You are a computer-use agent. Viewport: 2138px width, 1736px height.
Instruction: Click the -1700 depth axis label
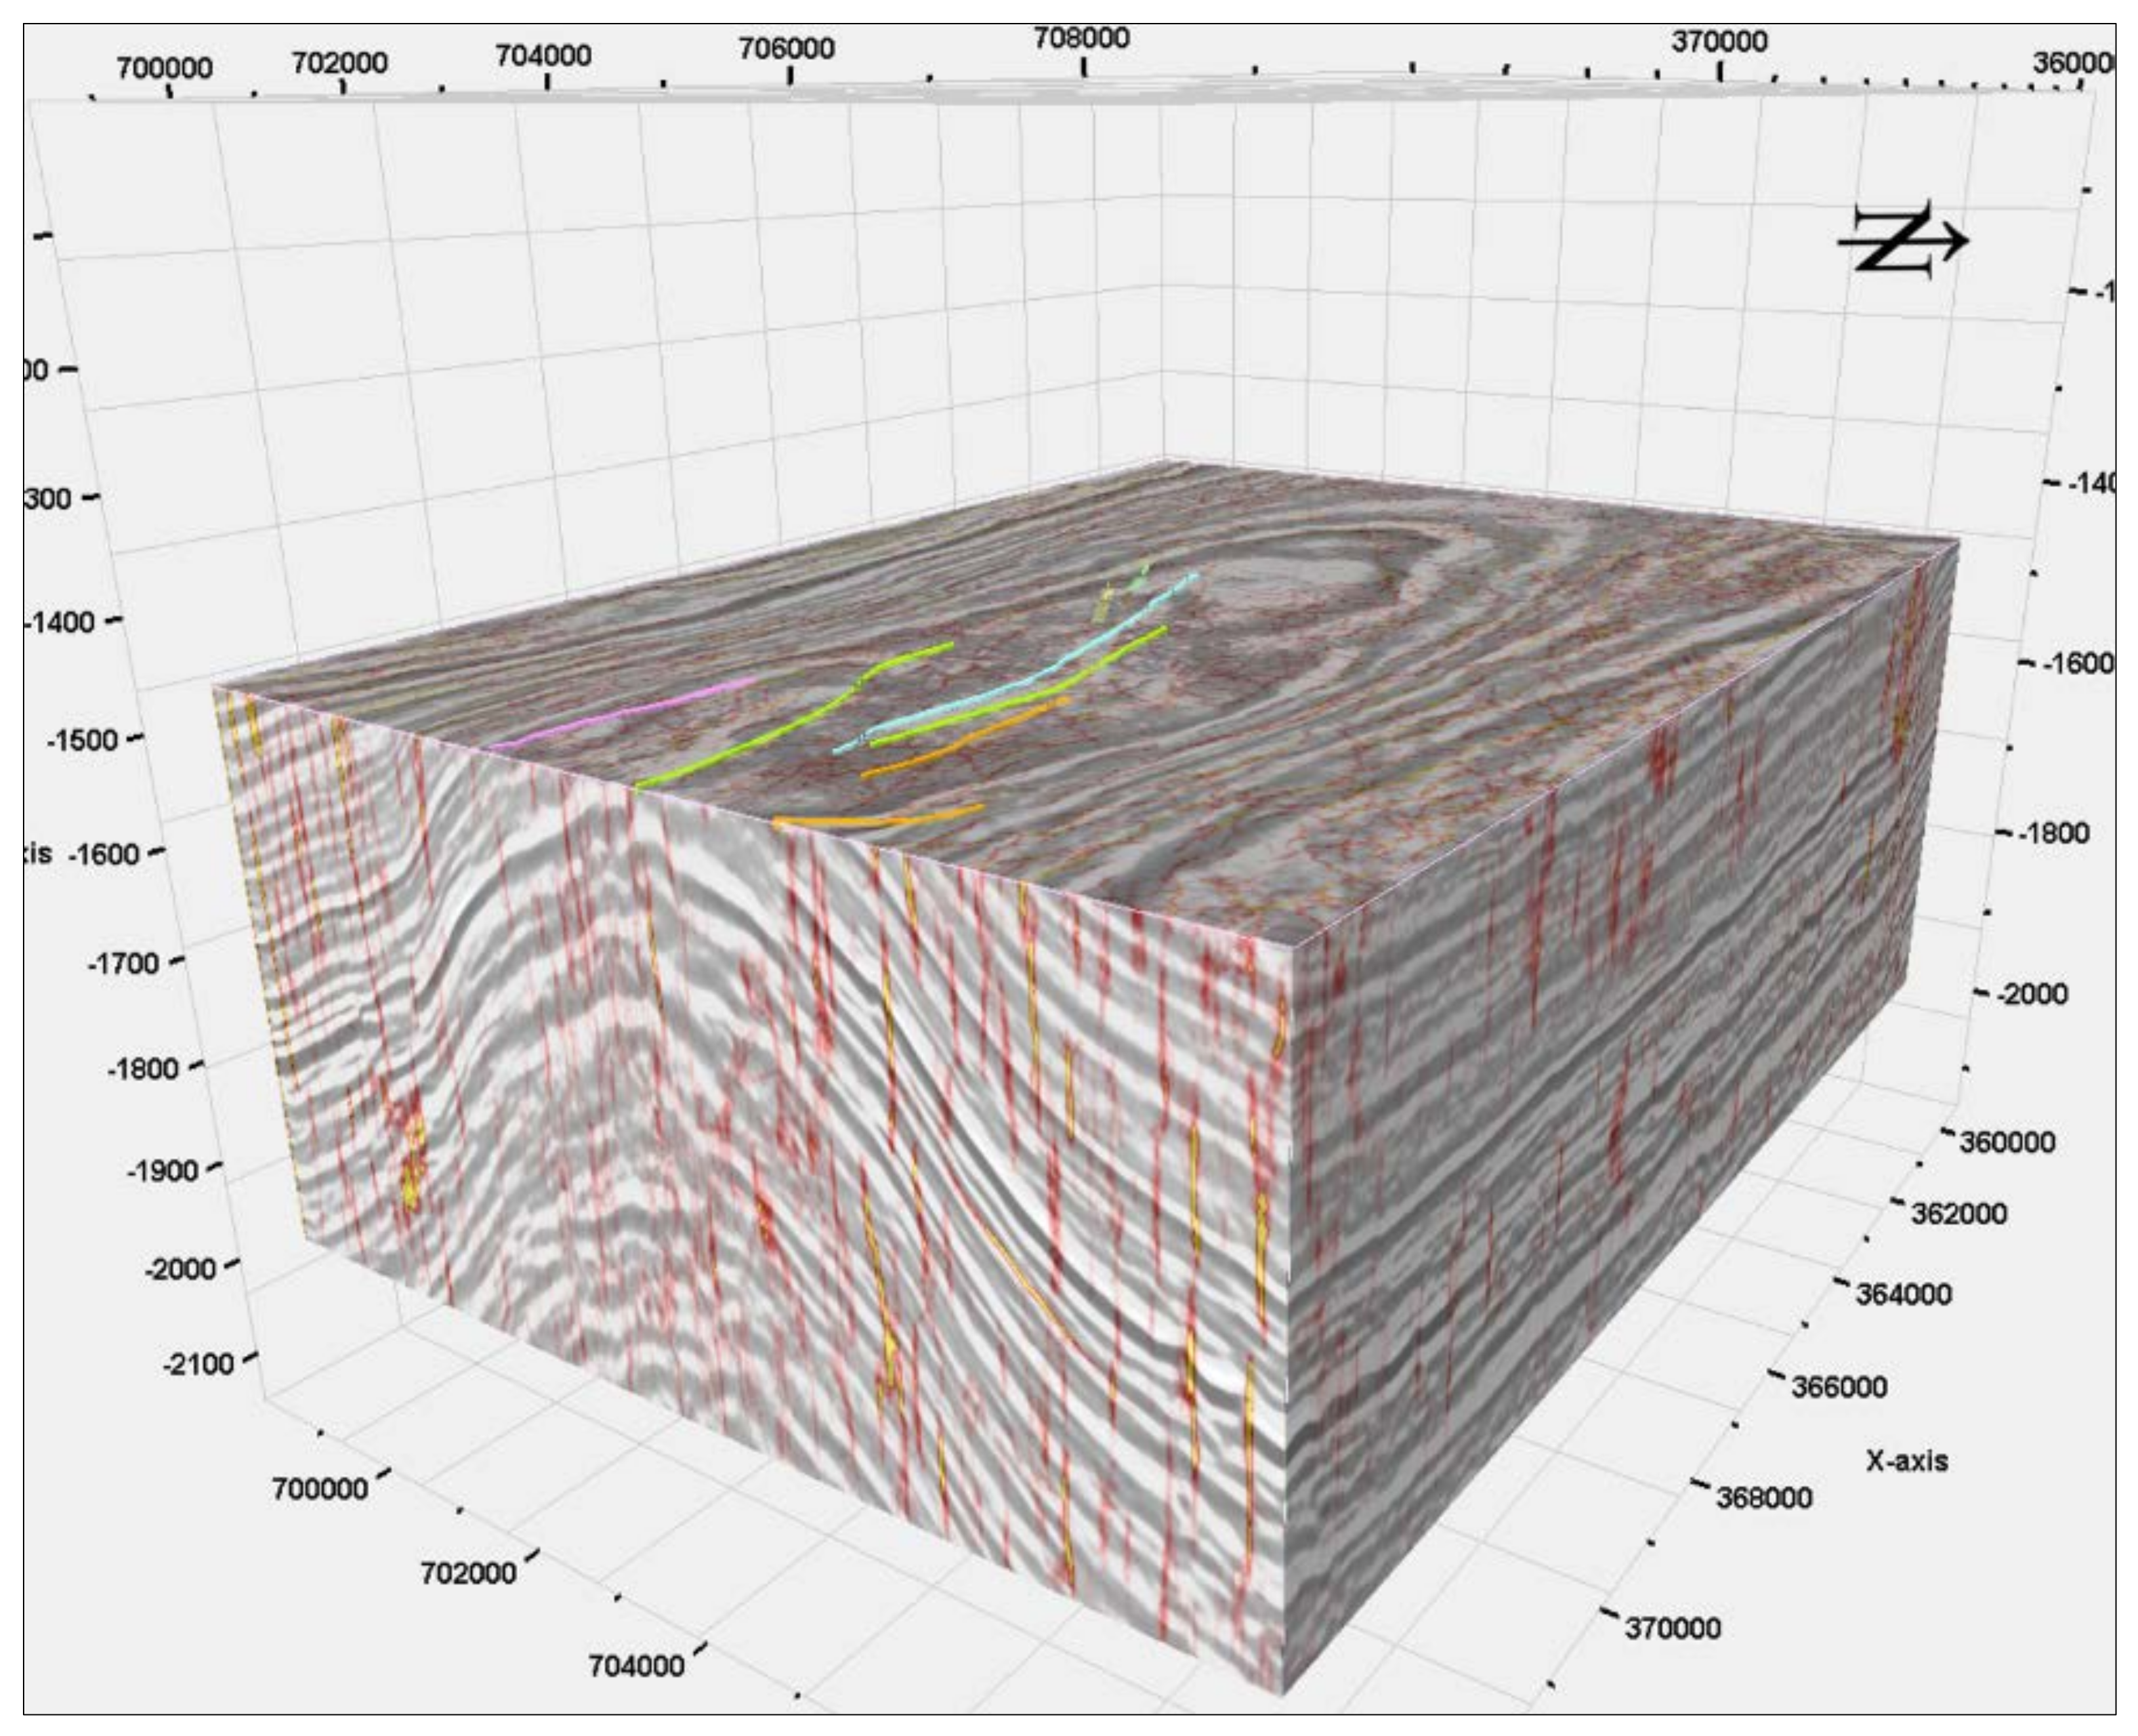123,964
